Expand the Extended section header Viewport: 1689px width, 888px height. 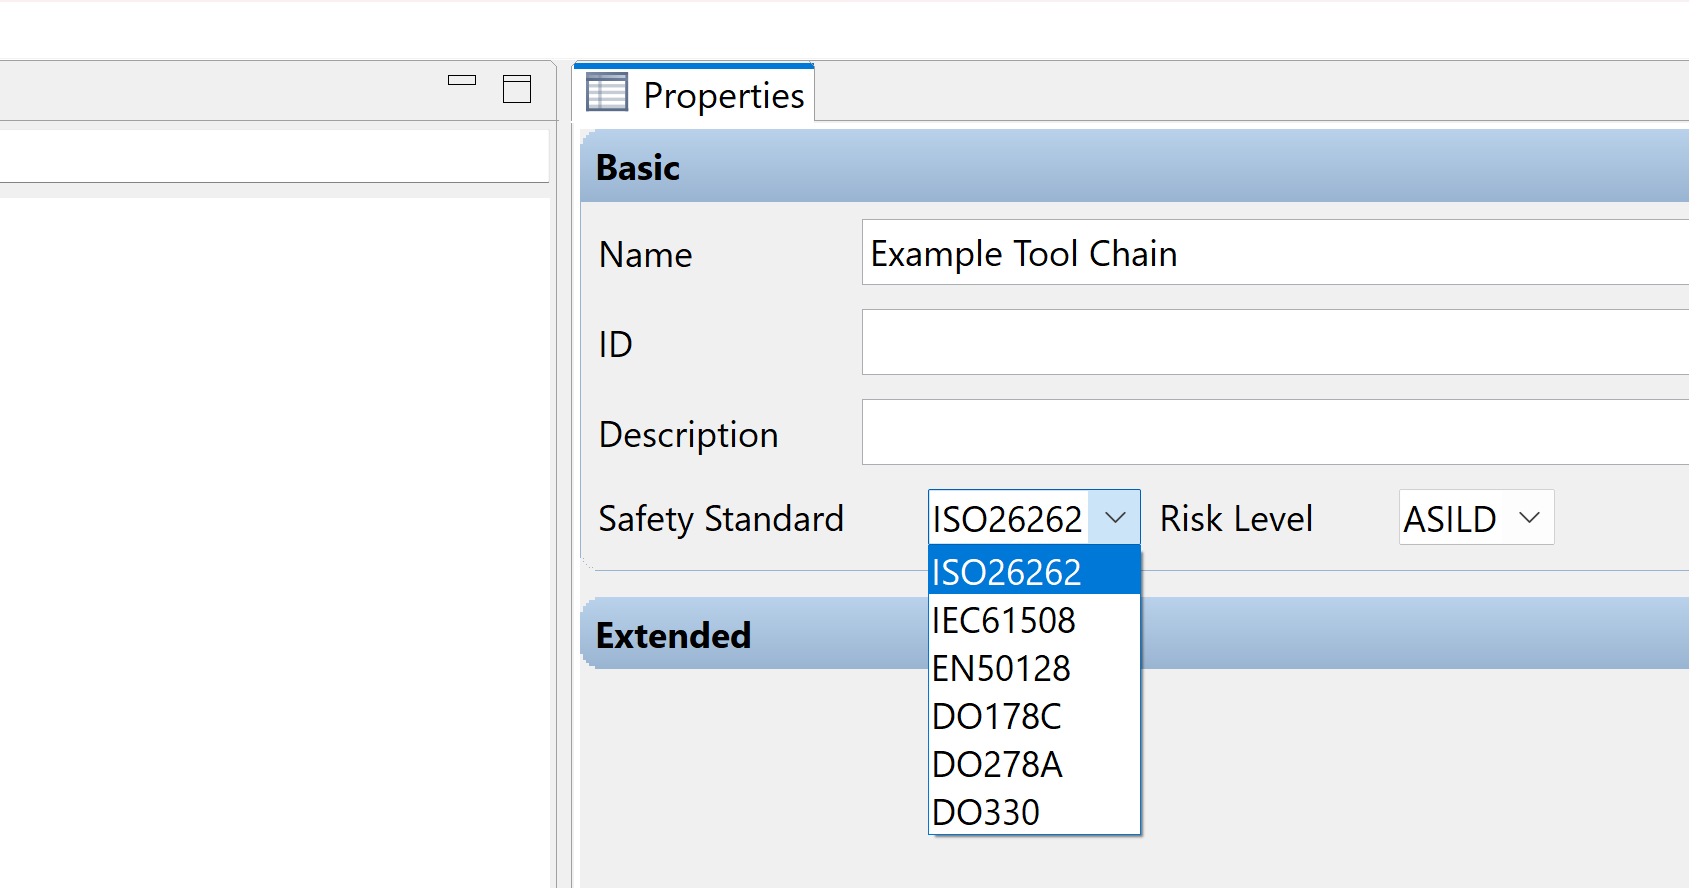pos(673,635)
